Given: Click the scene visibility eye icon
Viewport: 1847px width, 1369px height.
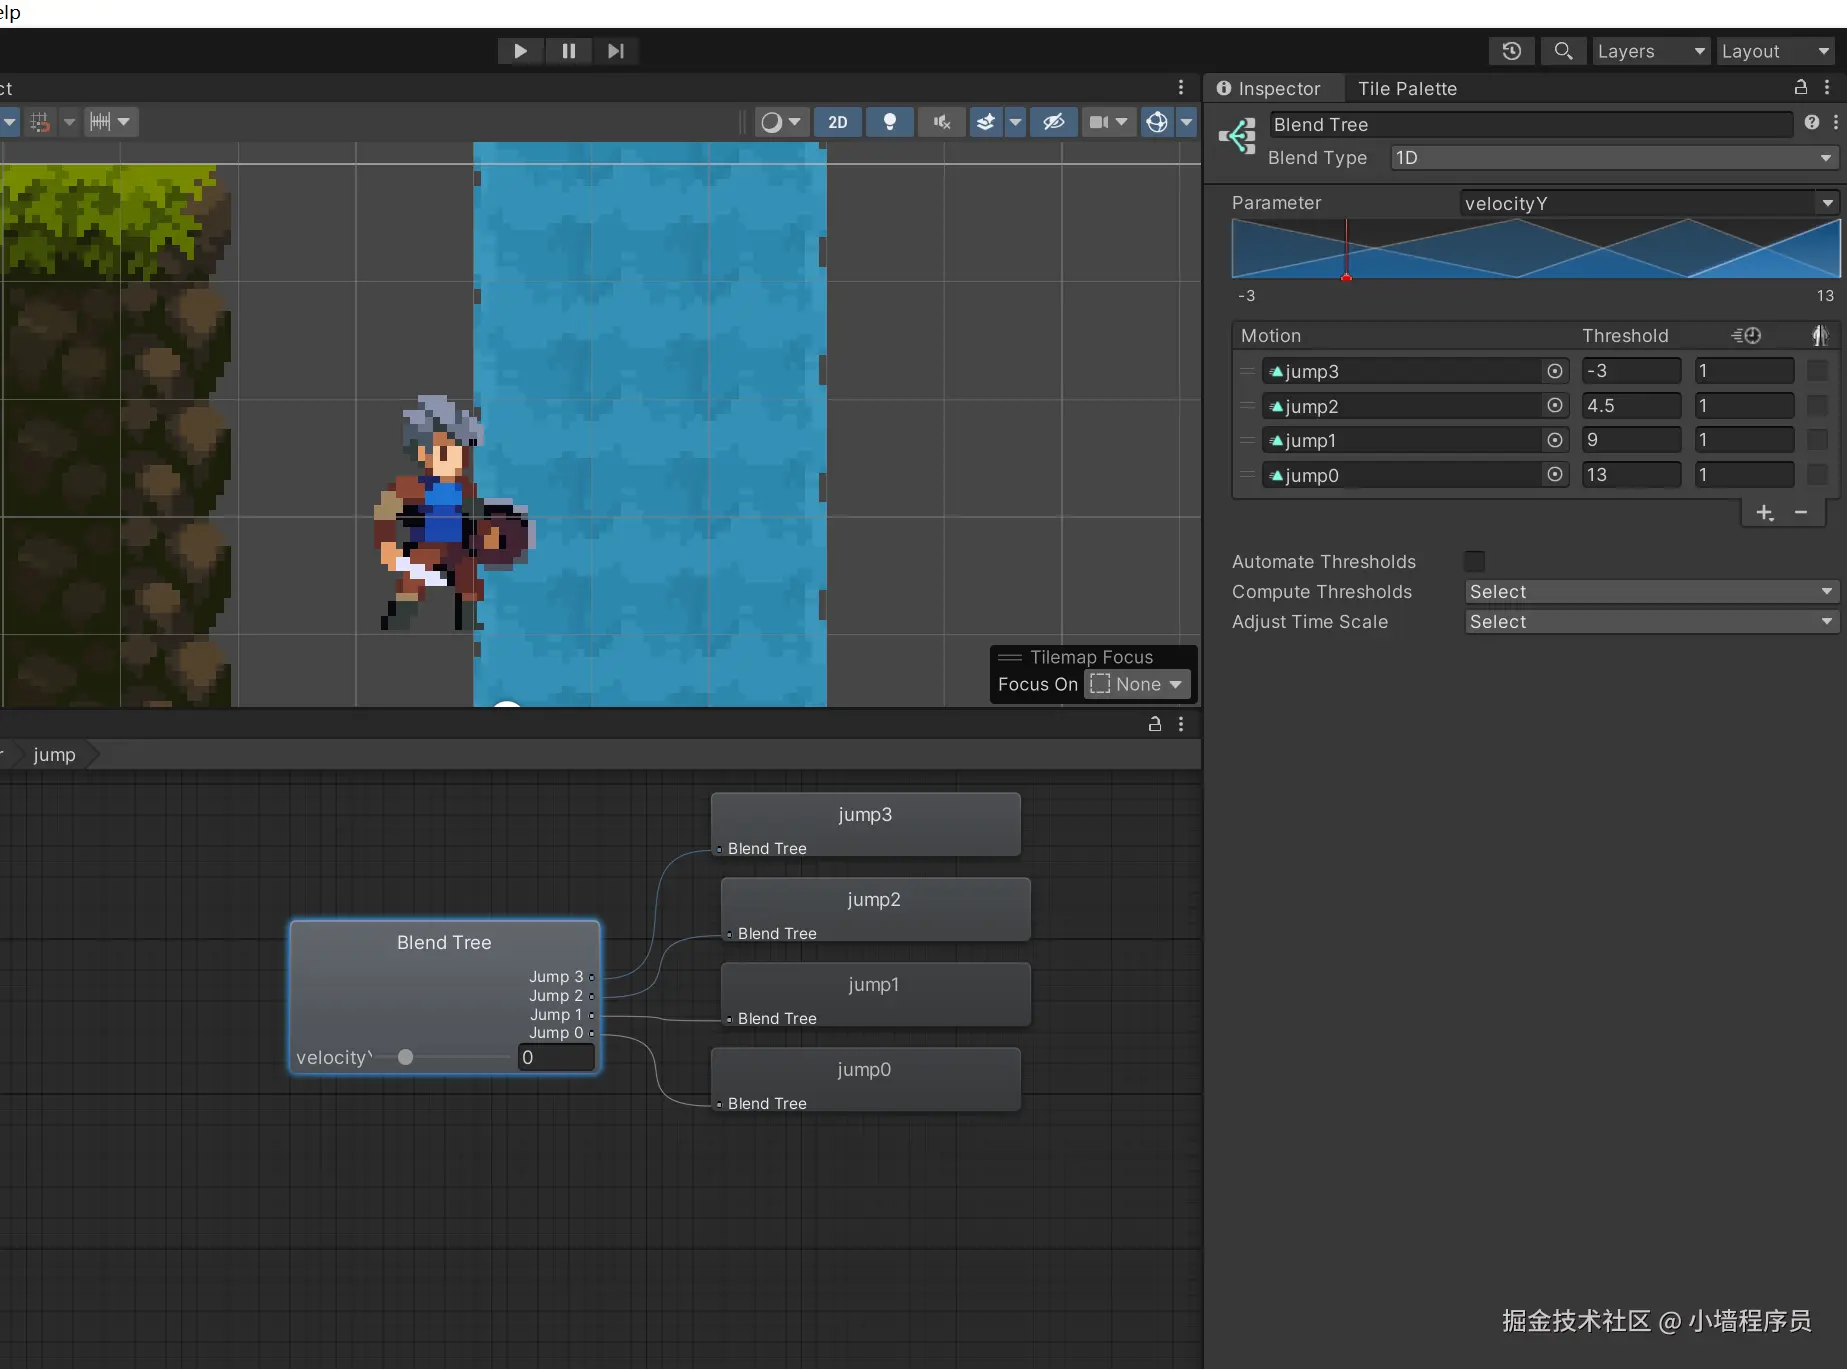Looking at the screenshot, I should (1053, 122).
